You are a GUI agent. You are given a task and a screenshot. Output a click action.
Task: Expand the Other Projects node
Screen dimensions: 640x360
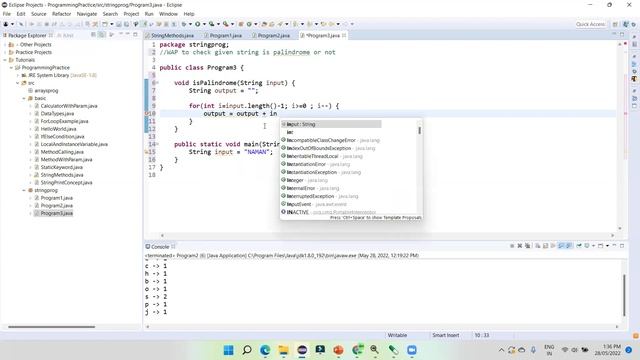[x=5, y=44]
